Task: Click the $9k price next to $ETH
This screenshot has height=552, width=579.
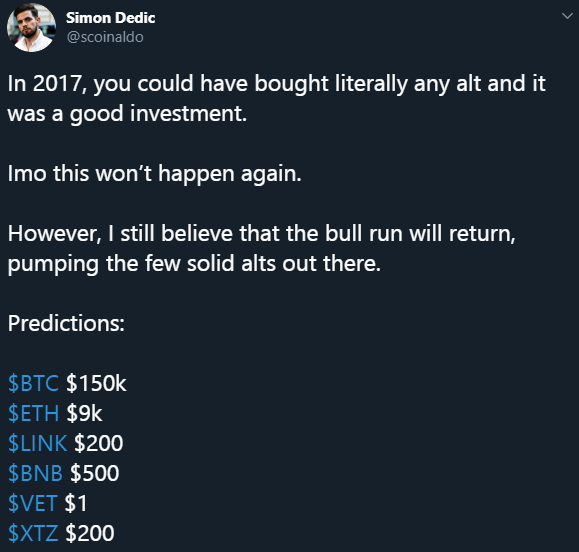Action: click(84, 413)
